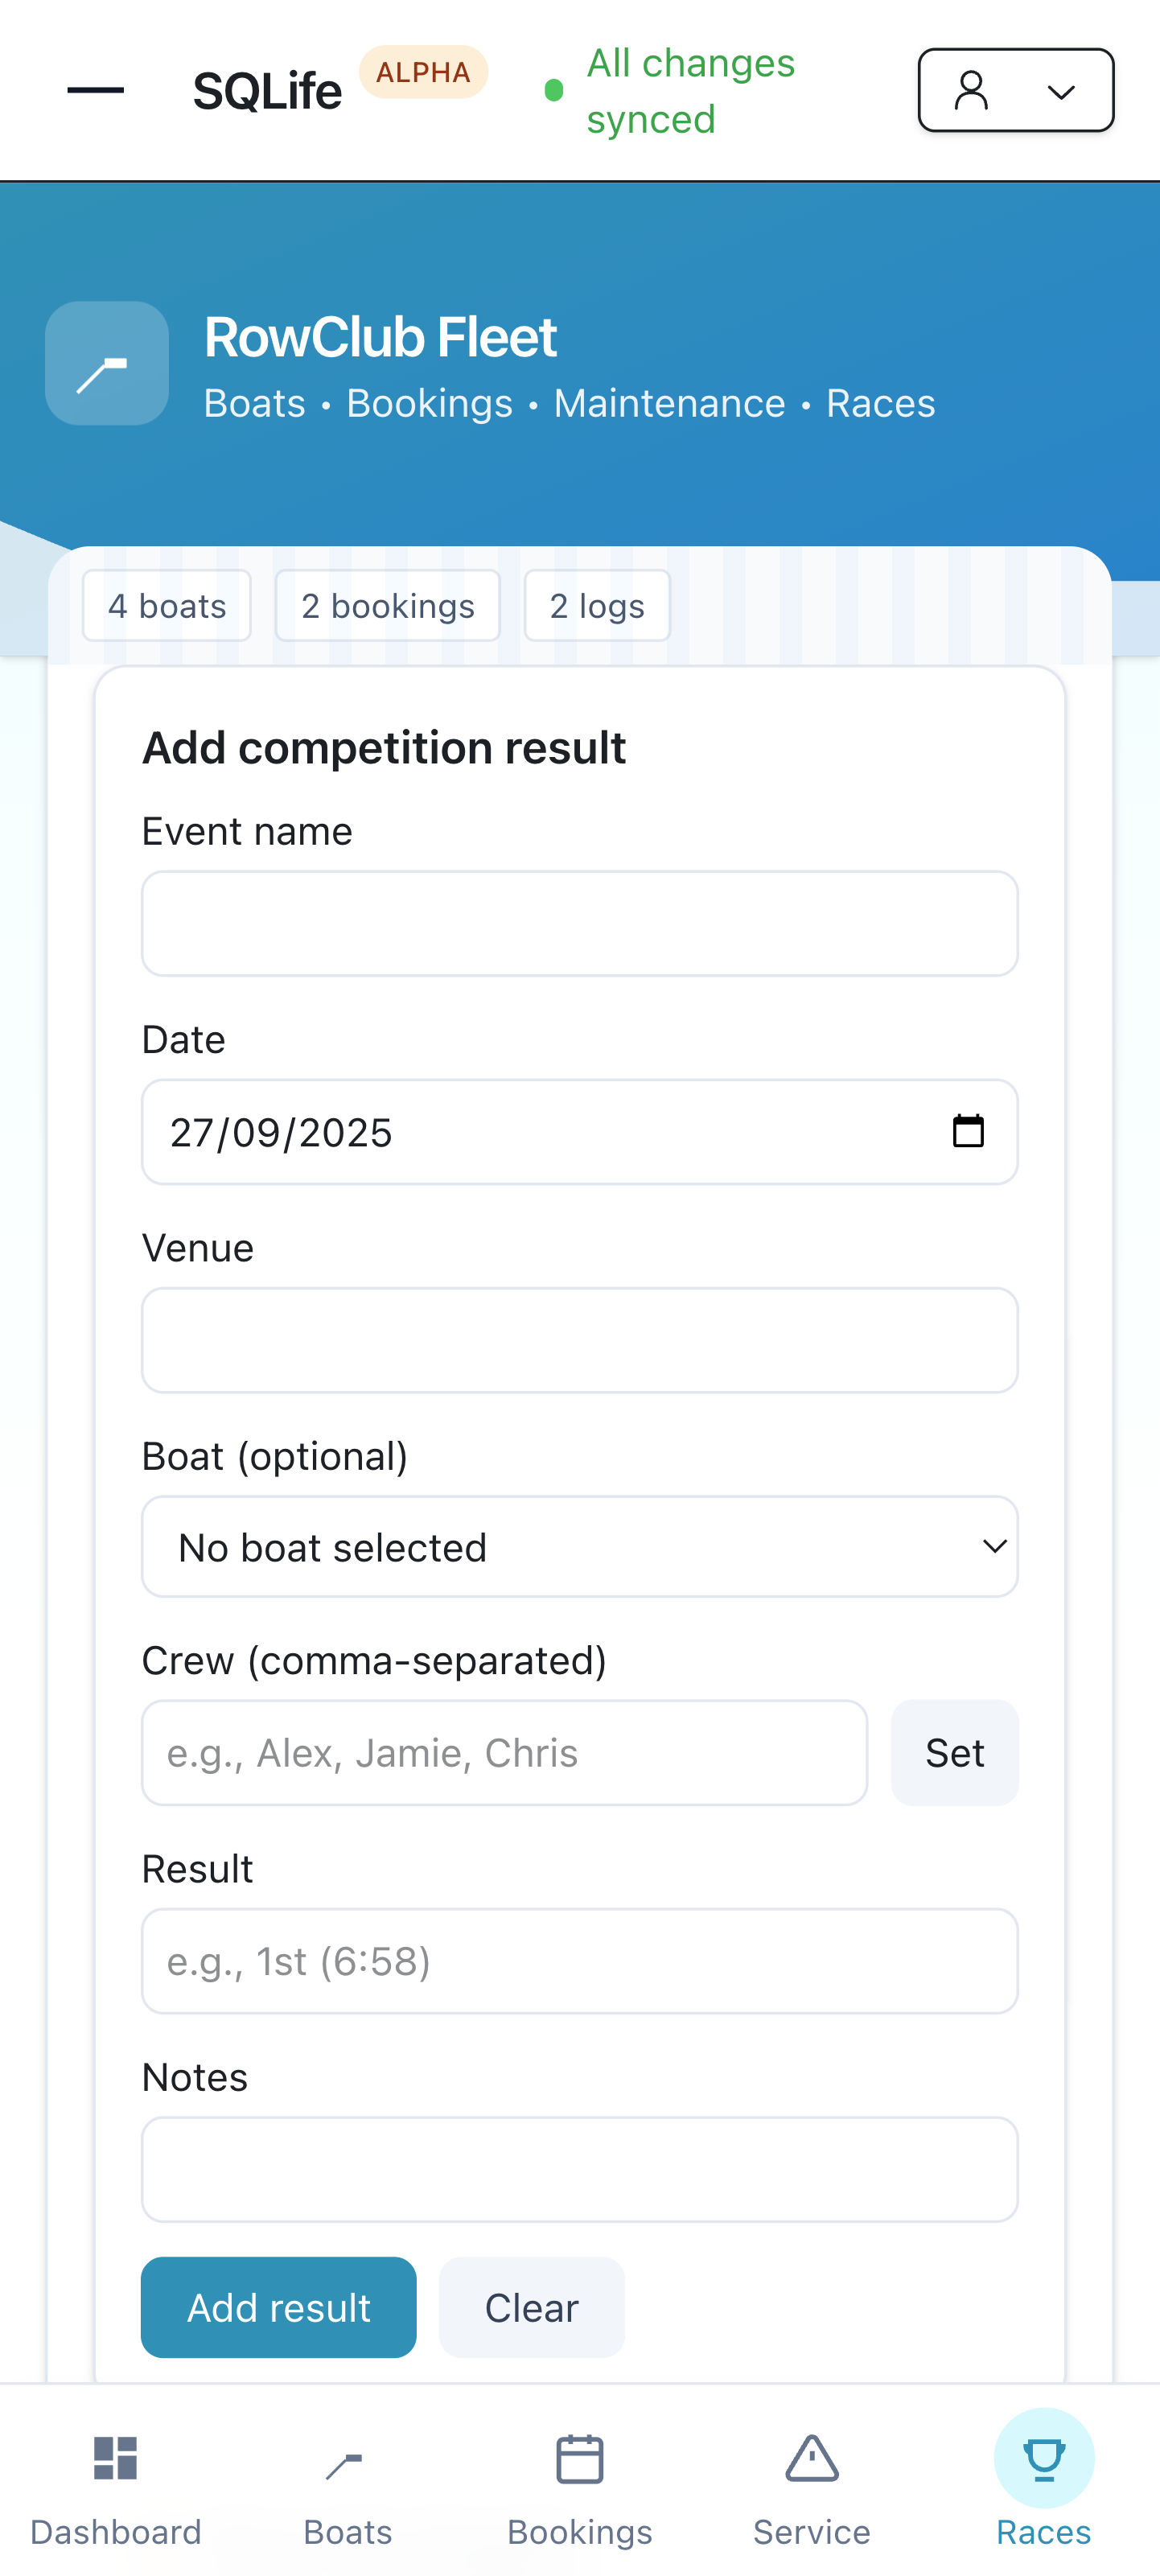
Task: Open the date picker calendar icon
Action: pyautogui.click(x=967, y=1132)
